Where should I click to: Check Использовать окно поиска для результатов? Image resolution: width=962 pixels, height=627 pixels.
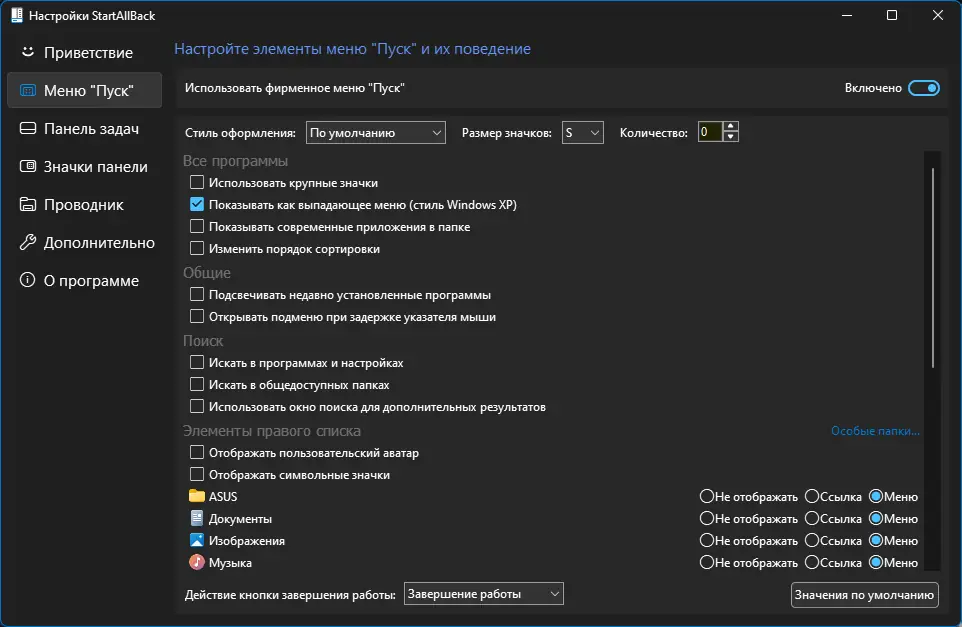[196, 407]
